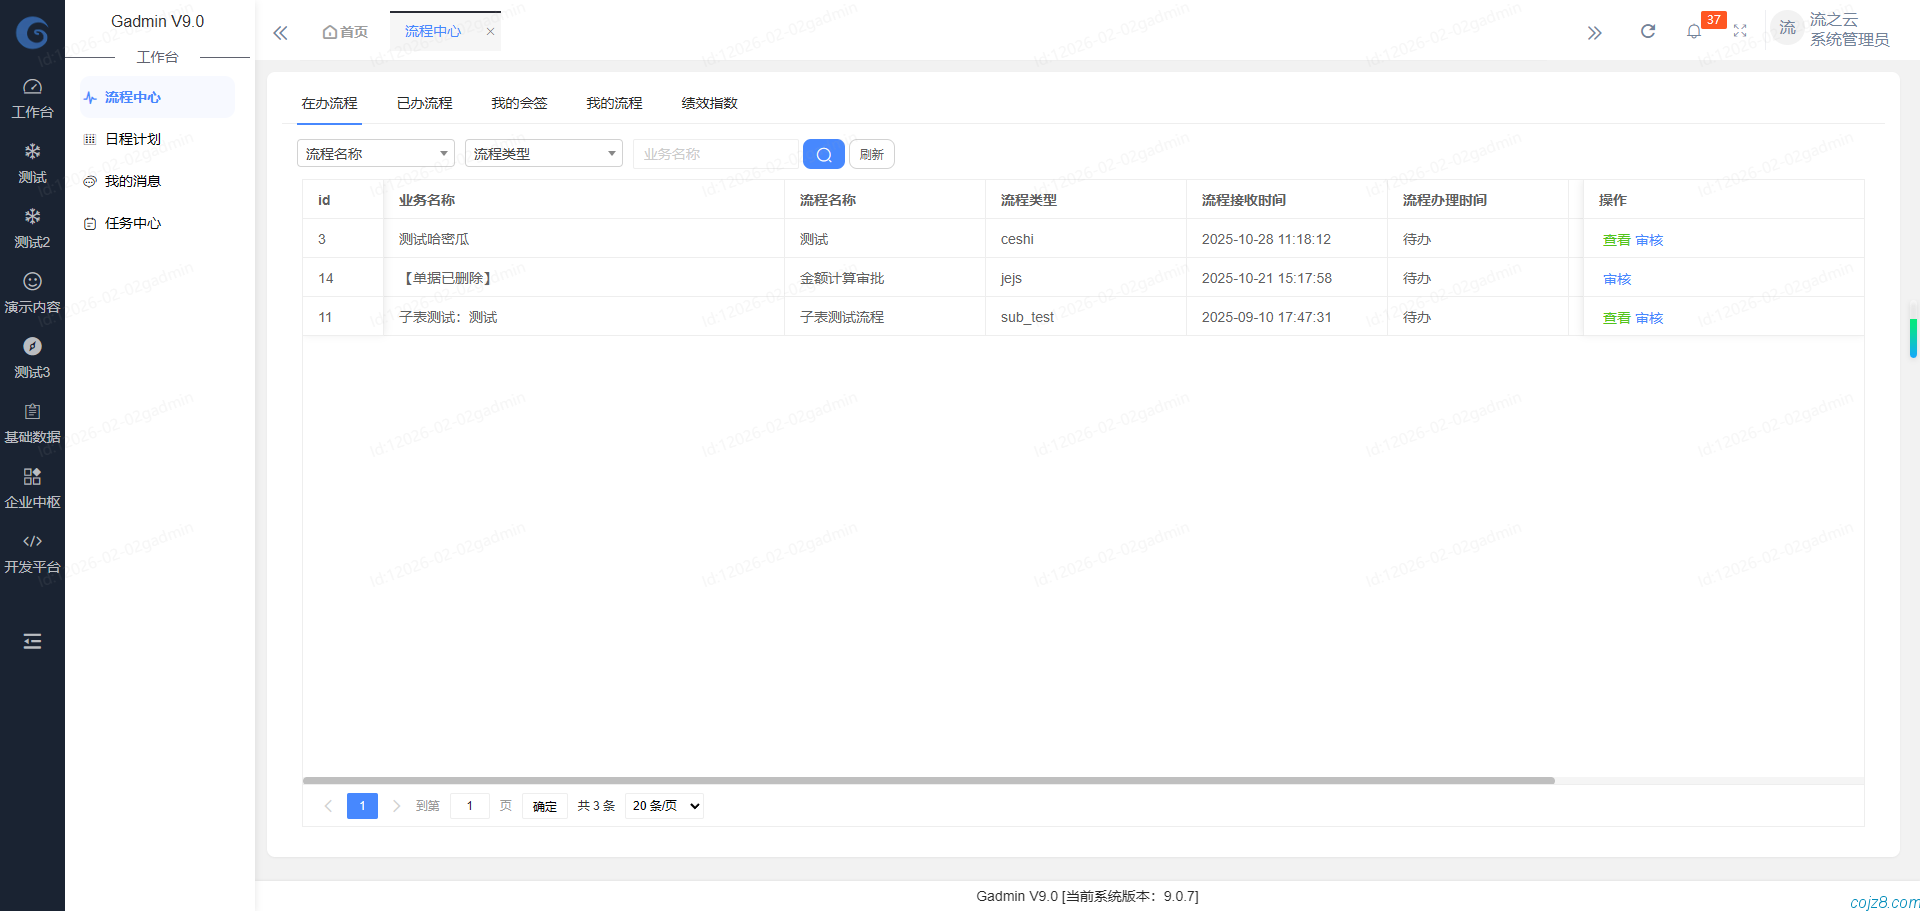The width and height of the screenshot is (1920, 911).
Task: Open the 企业中枢 sidebar section
Action: [x=32, y=487]
